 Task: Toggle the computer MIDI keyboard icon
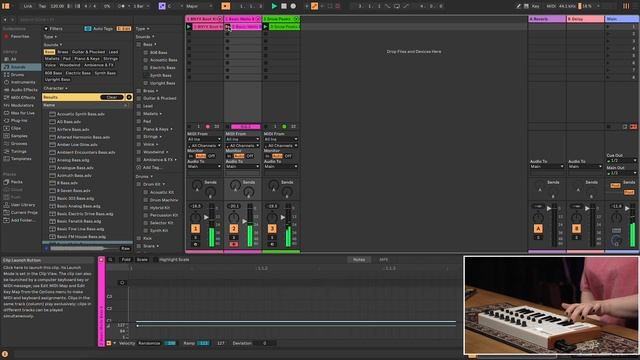pos(526,6)
